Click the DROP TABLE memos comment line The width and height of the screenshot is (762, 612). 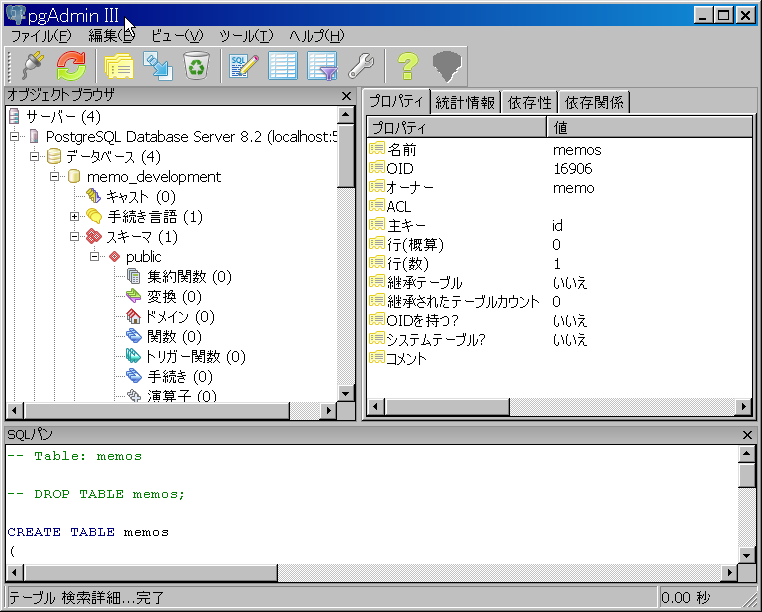[x=96, y=494]
